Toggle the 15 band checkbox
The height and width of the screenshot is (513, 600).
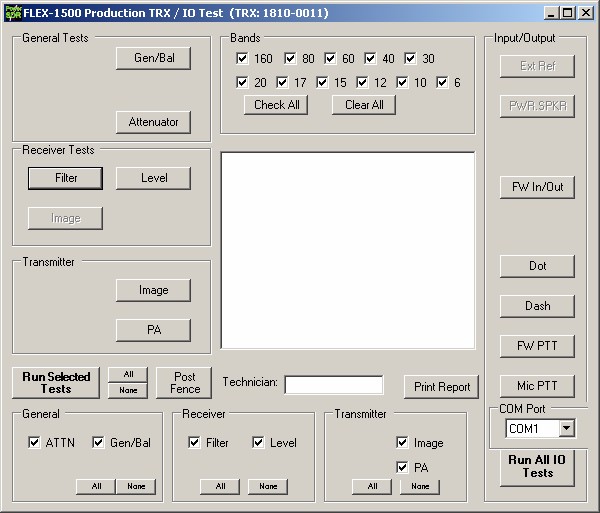322,82
